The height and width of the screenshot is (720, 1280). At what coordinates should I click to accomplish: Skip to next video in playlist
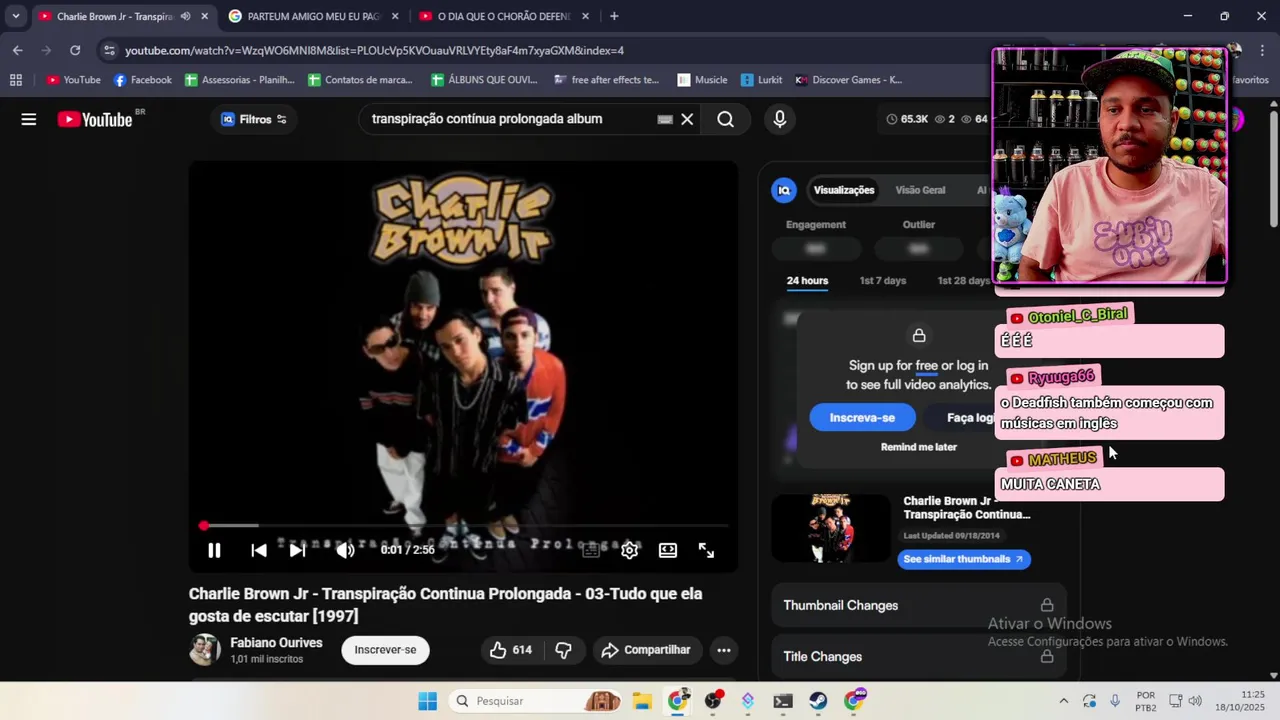point(297,550)
